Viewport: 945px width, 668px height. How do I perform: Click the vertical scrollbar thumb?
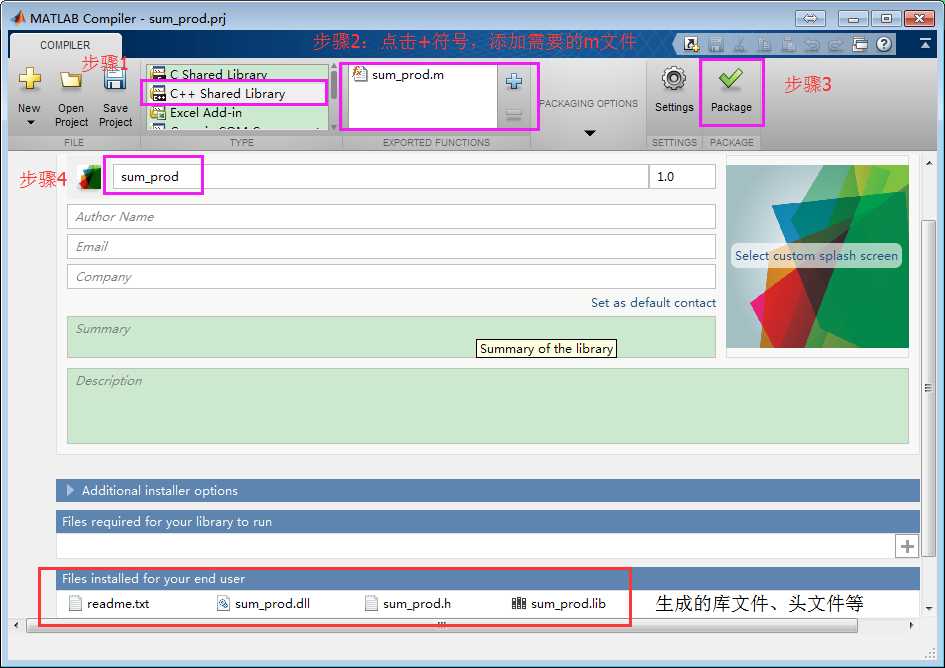(928, 388)
